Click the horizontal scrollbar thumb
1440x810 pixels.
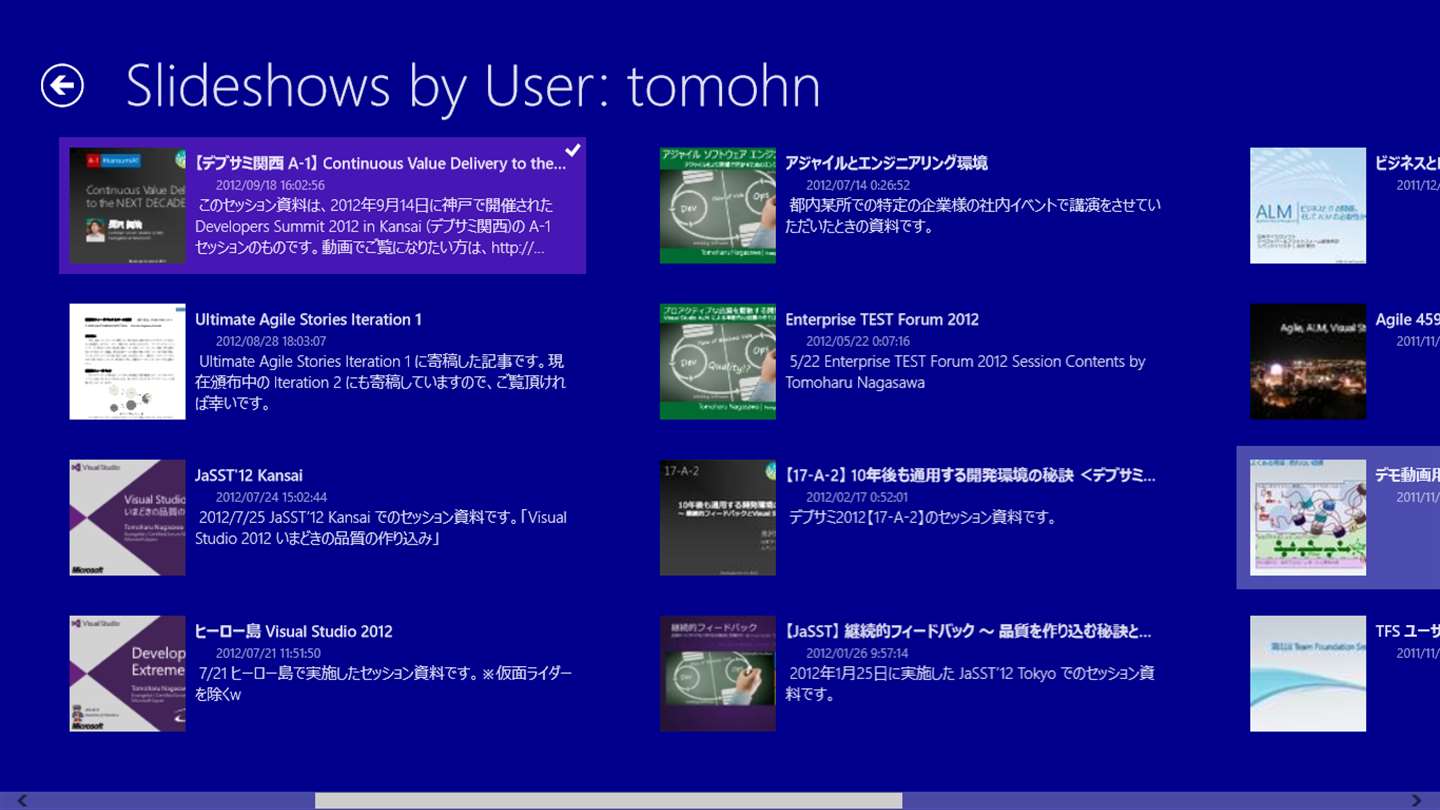608,801
